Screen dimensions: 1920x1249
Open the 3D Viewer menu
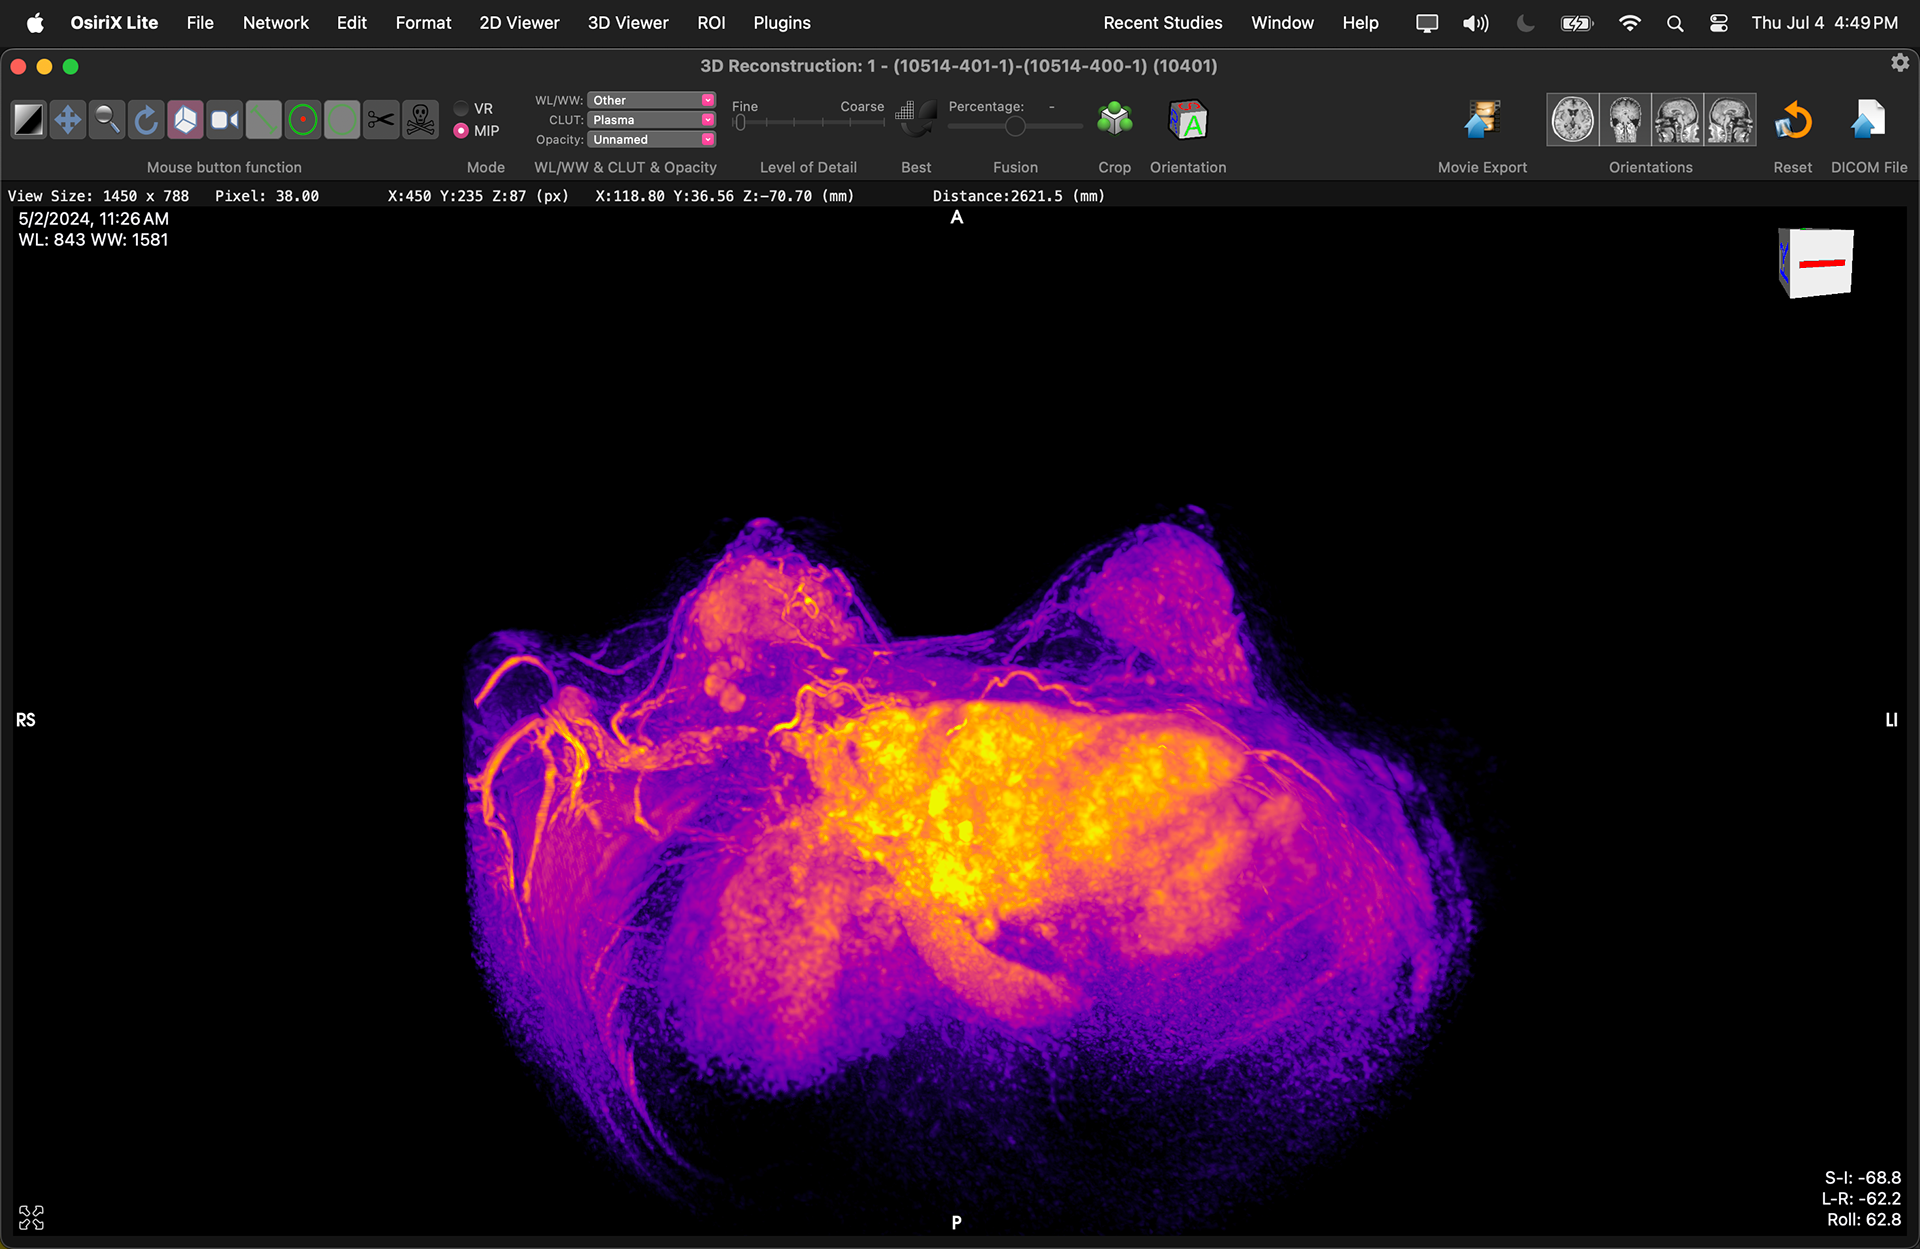pyautogui.click(x=627, y=22)
